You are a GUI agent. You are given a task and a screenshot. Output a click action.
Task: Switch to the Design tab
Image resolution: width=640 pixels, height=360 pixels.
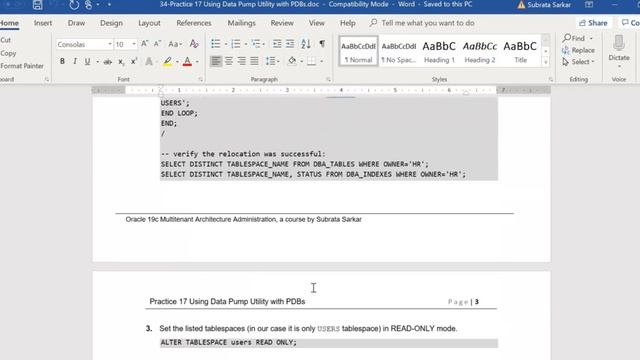pyautogui.click(x=111, y=23)
